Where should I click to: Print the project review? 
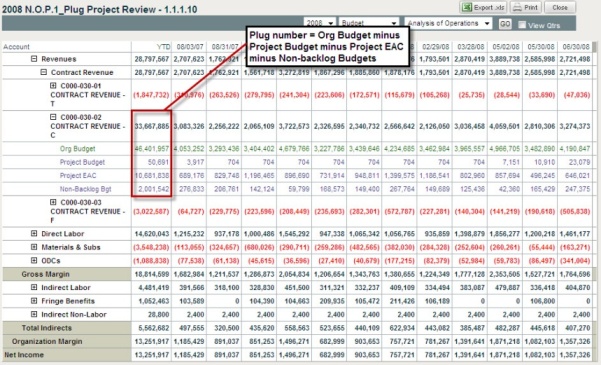pos(526,7)
